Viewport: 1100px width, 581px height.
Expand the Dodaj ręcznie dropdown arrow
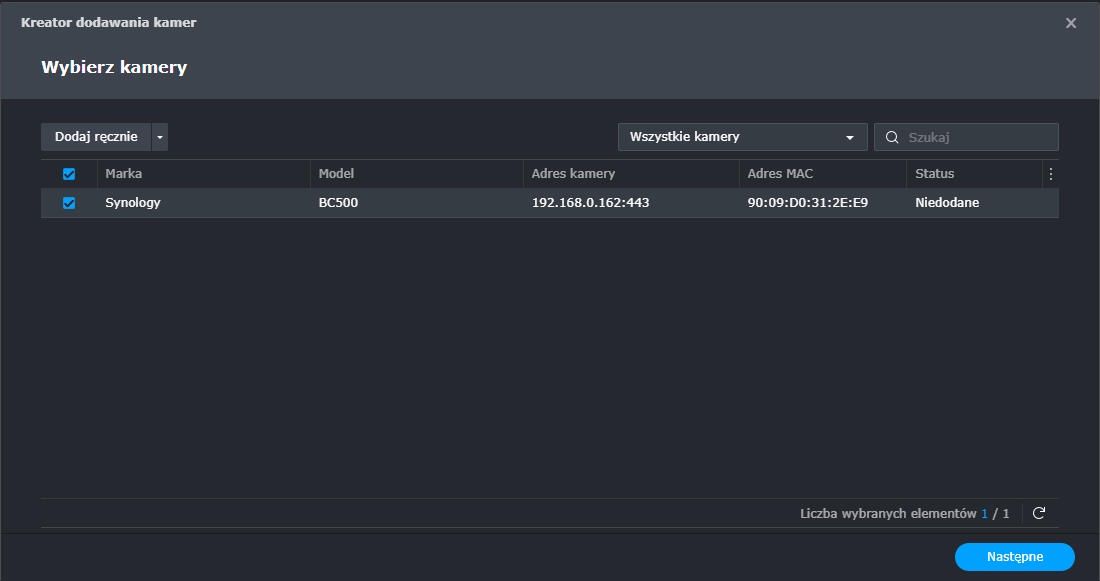[x=160, y=137]
